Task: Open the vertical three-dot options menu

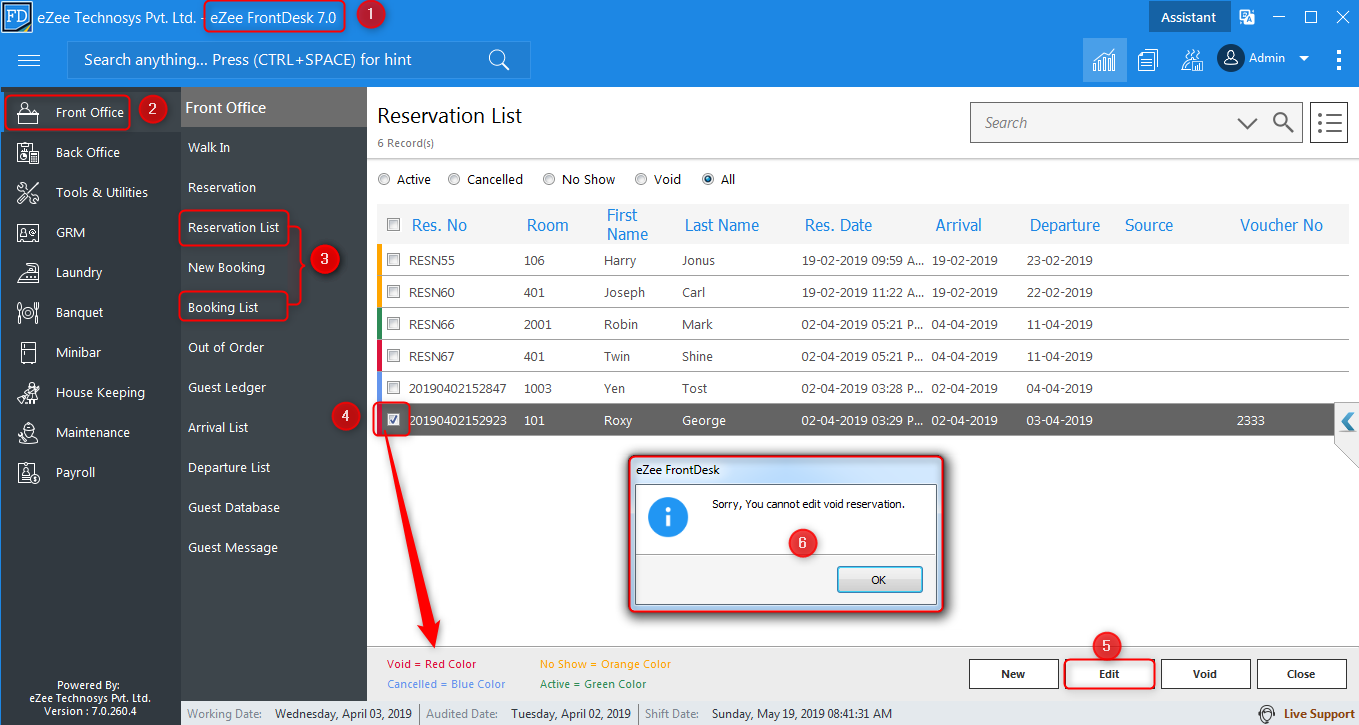Action: 1338,60
